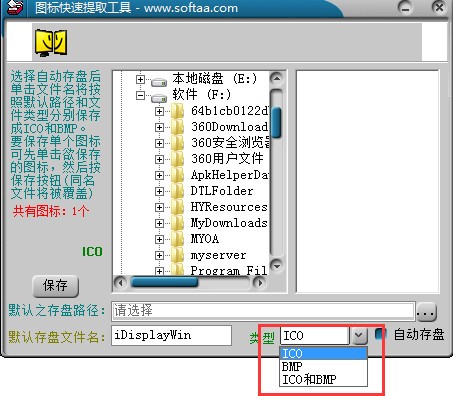Select the DTLFolder folder name
The image size is (453, 396).
click(x=222, y=191)
